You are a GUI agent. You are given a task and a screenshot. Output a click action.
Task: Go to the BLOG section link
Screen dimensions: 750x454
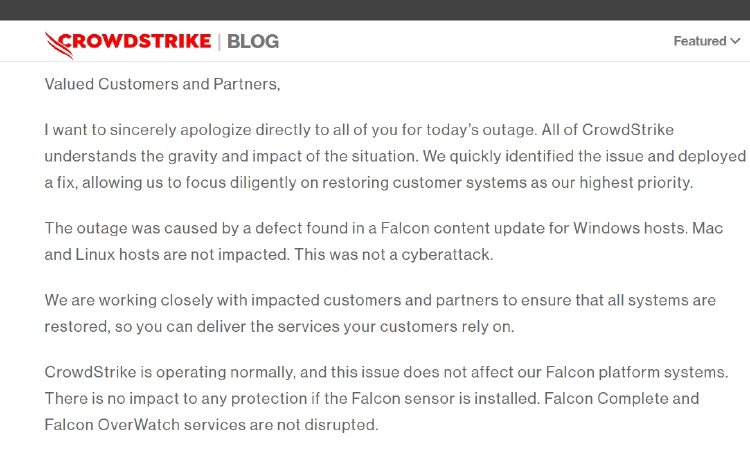tap(253, 42)
